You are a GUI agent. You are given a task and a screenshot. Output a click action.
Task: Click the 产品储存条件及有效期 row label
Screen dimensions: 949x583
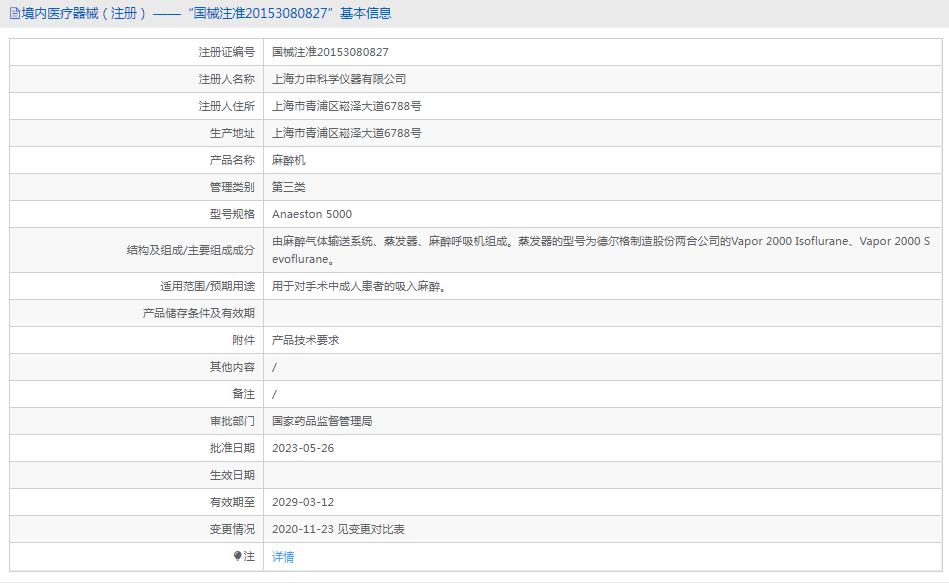pos(199,313)
